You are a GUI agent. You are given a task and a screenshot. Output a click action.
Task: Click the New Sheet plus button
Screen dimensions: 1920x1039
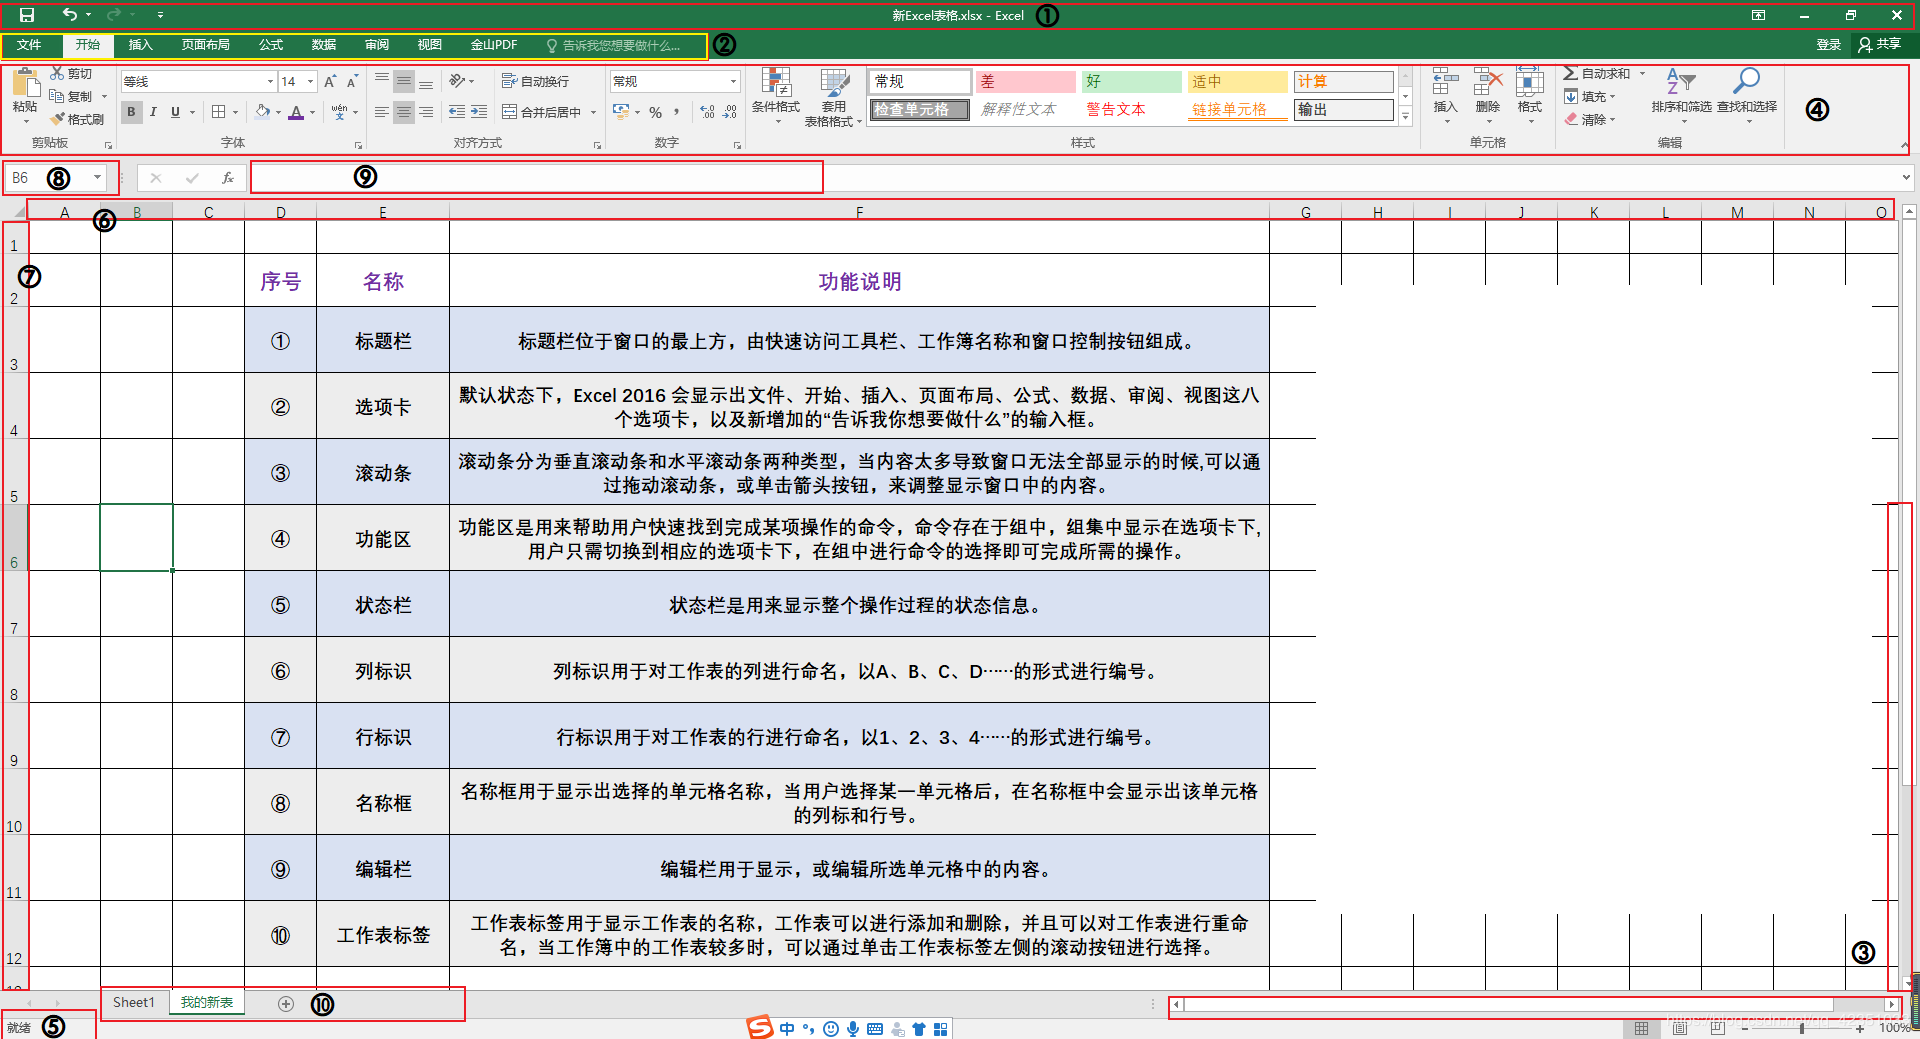click(285, 1003)
